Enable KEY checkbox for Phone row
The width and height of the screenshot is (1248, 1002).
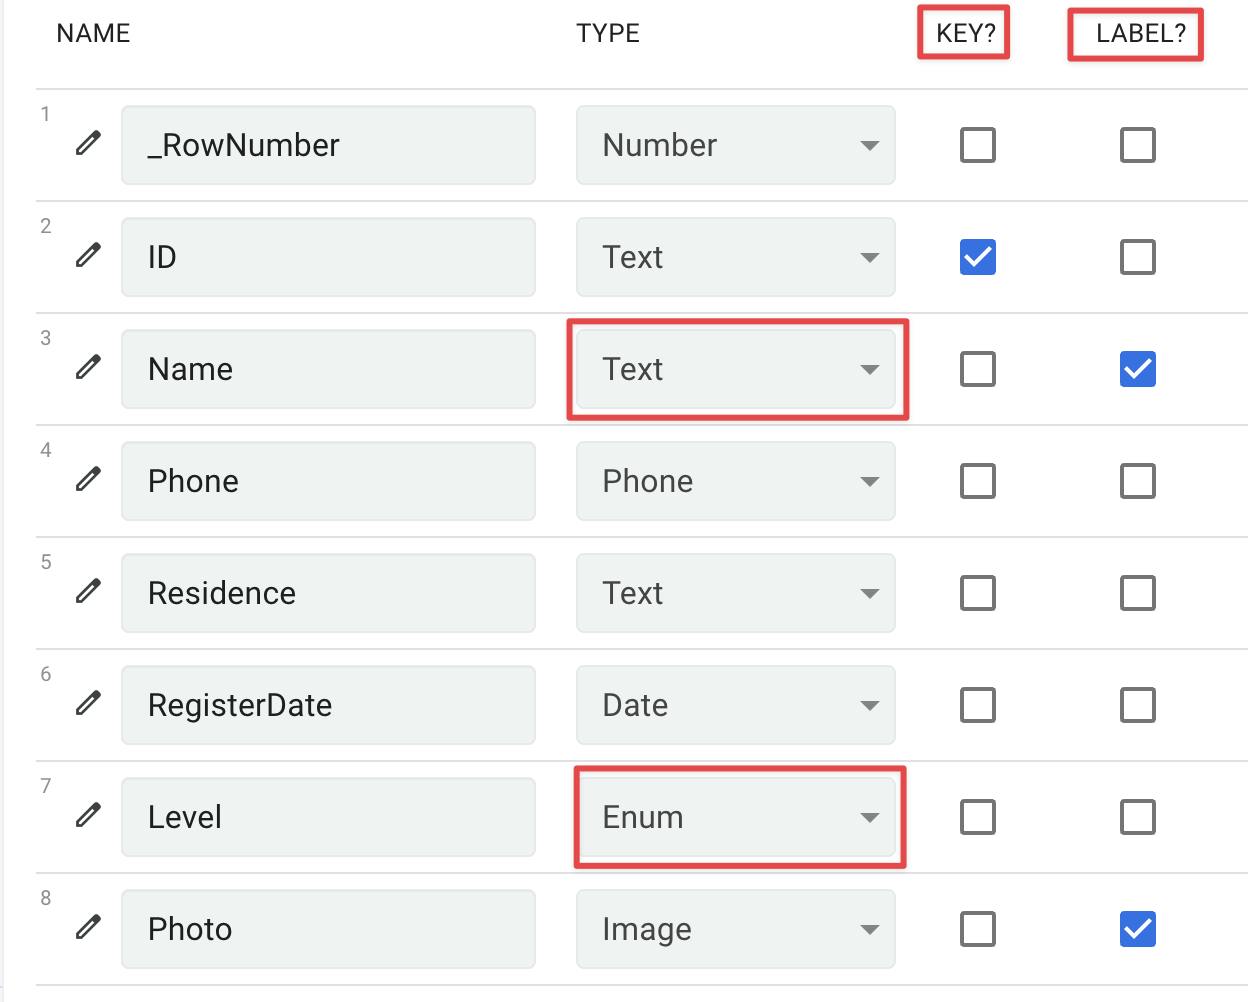[977, 481]
